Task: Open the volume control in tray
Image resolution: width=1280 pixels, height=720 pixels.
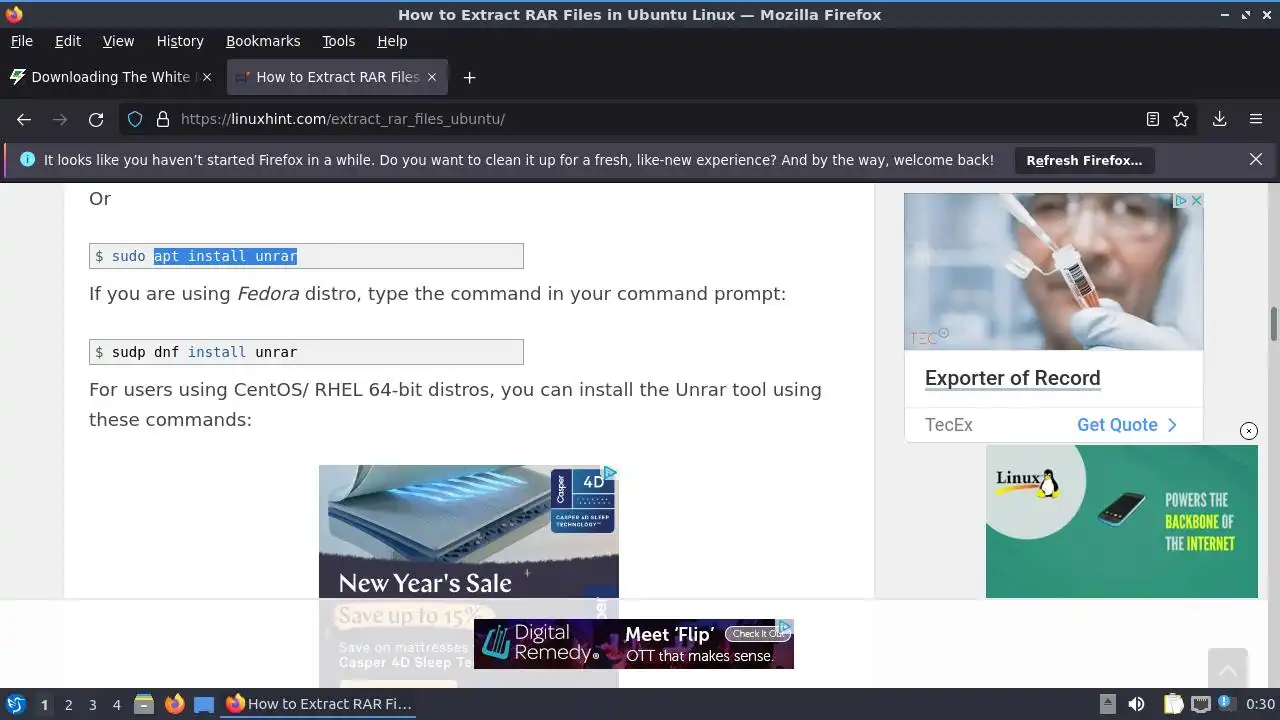Action: pos(1136,704)
